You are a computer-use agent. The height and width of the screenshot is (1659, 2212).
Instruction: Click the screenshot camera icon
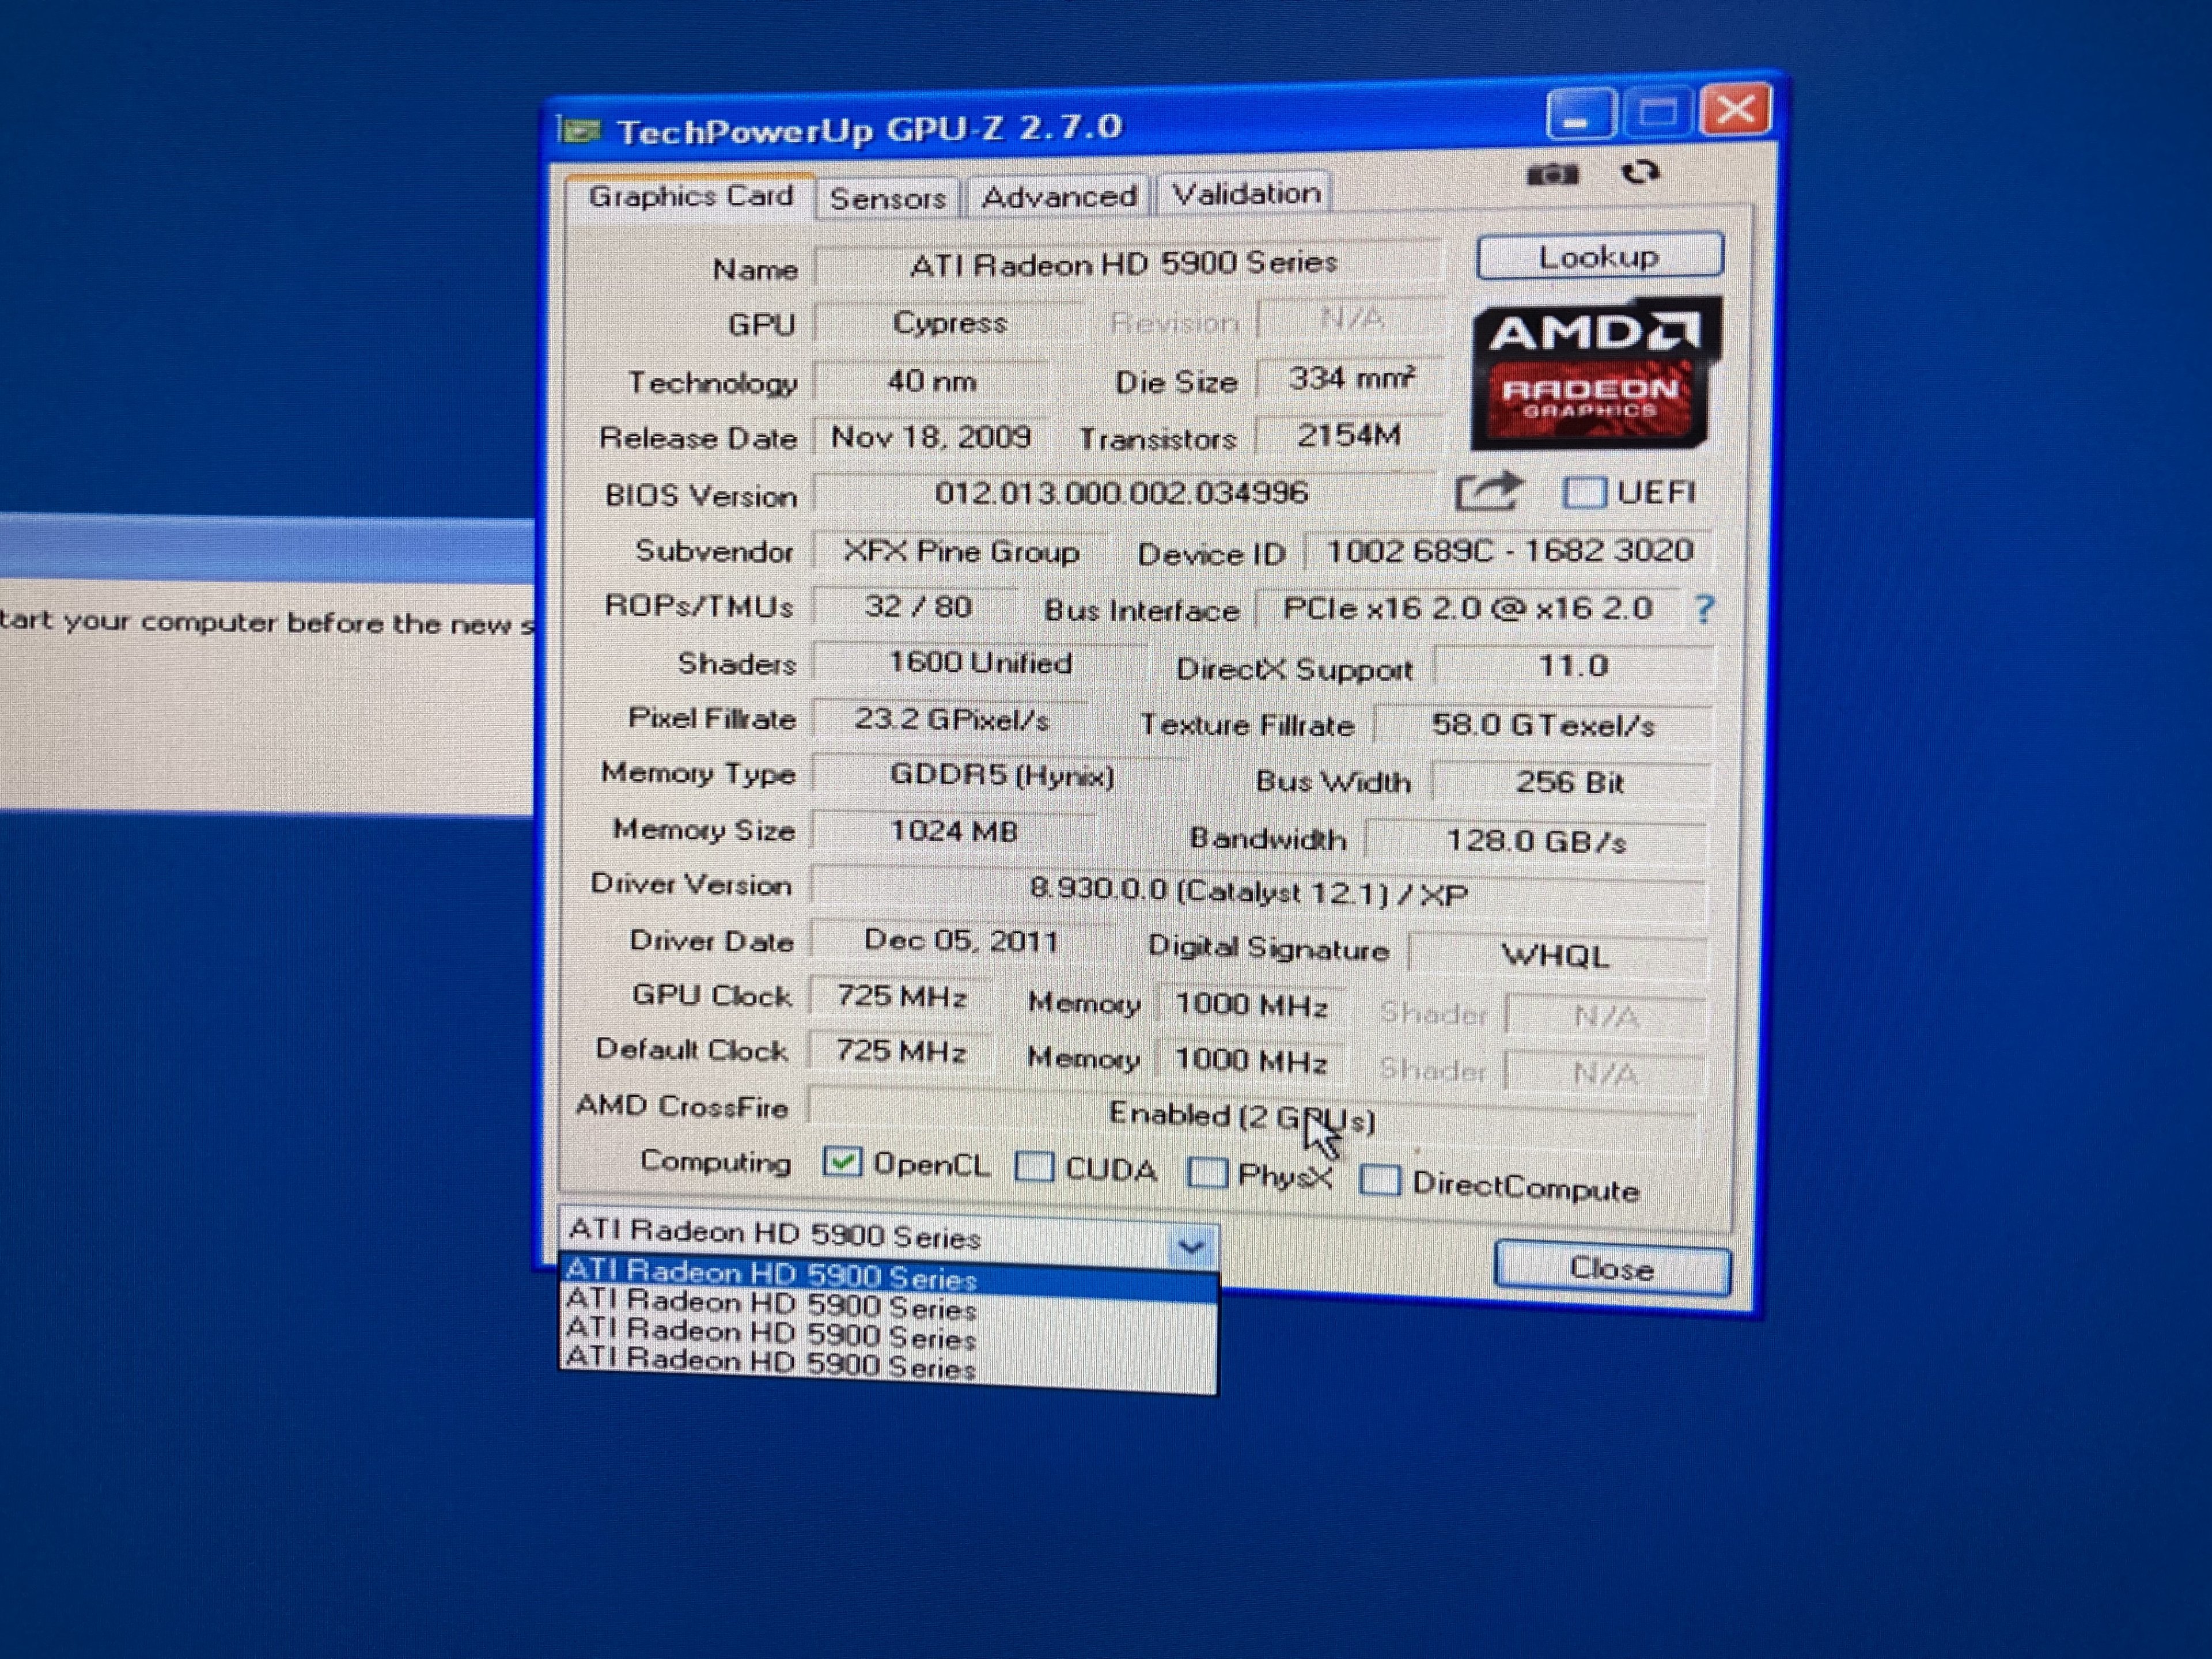click(1552, 175)
